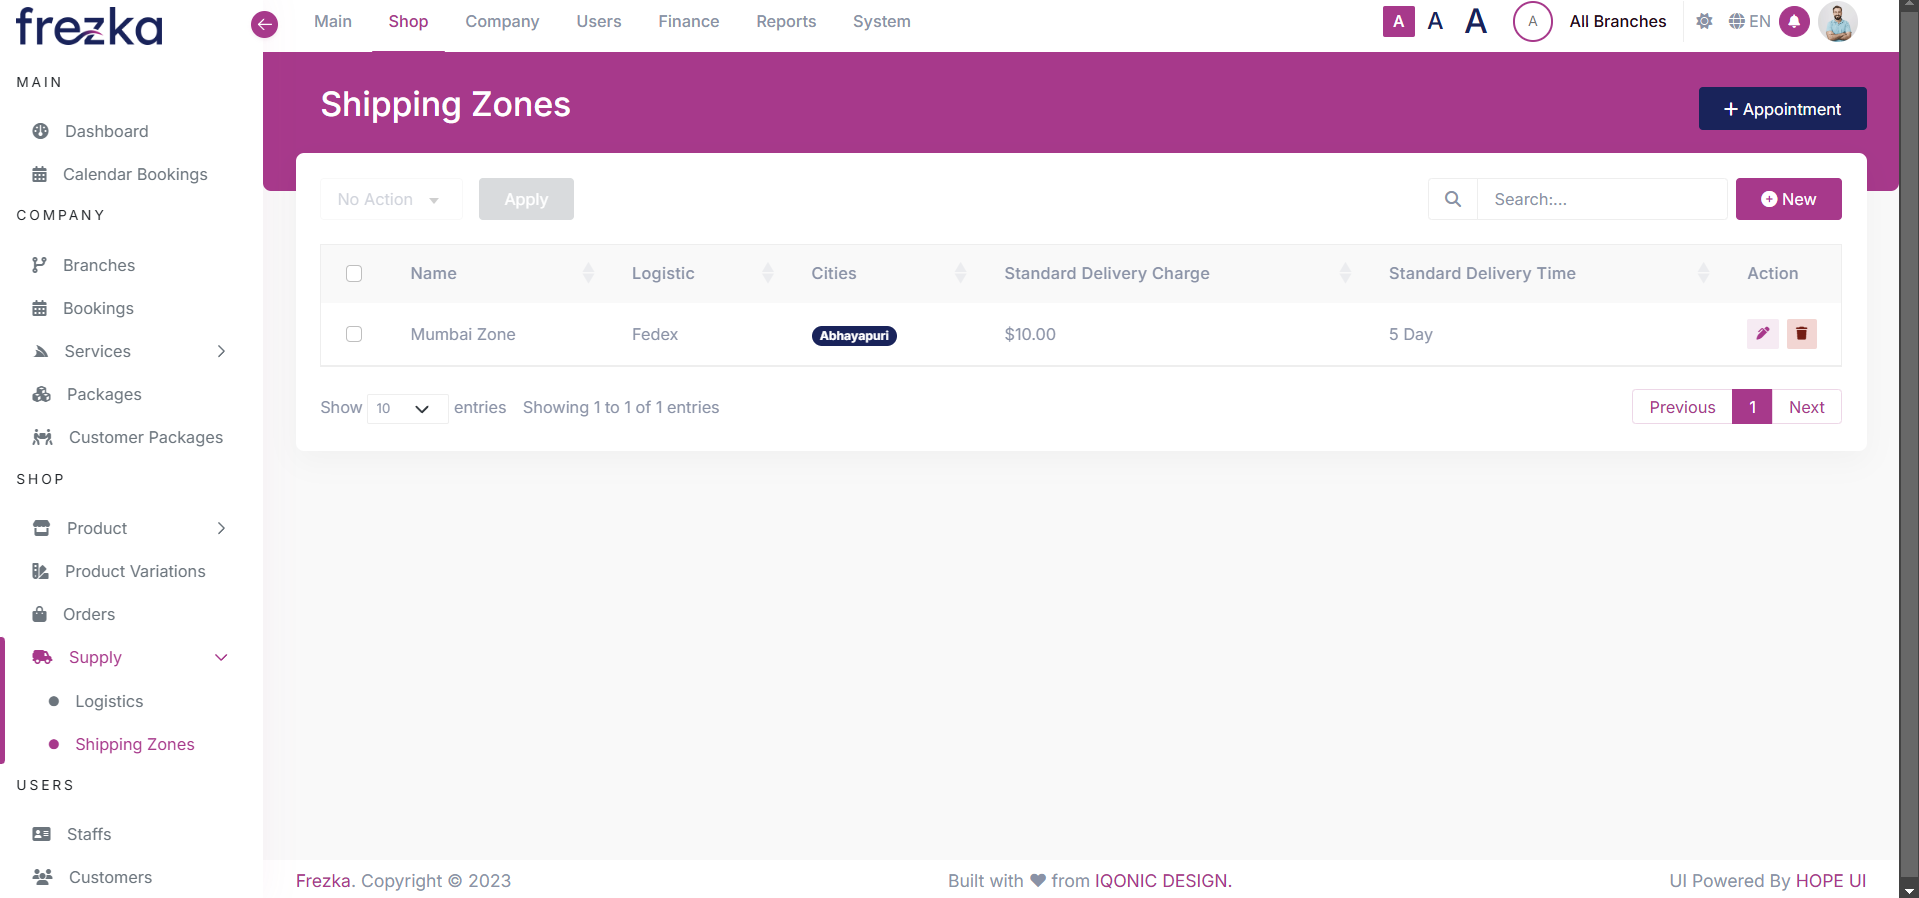The height and width of the screenshot is (898, 1919).
Task: Click the Fedex logistic cell
Action: coord(655,334)
